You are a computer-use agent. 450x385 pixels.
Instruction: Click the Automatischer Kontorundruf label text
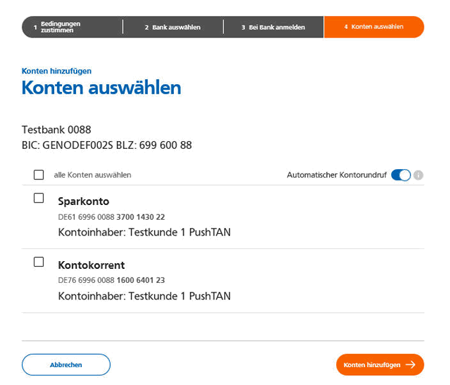[337, 175]
